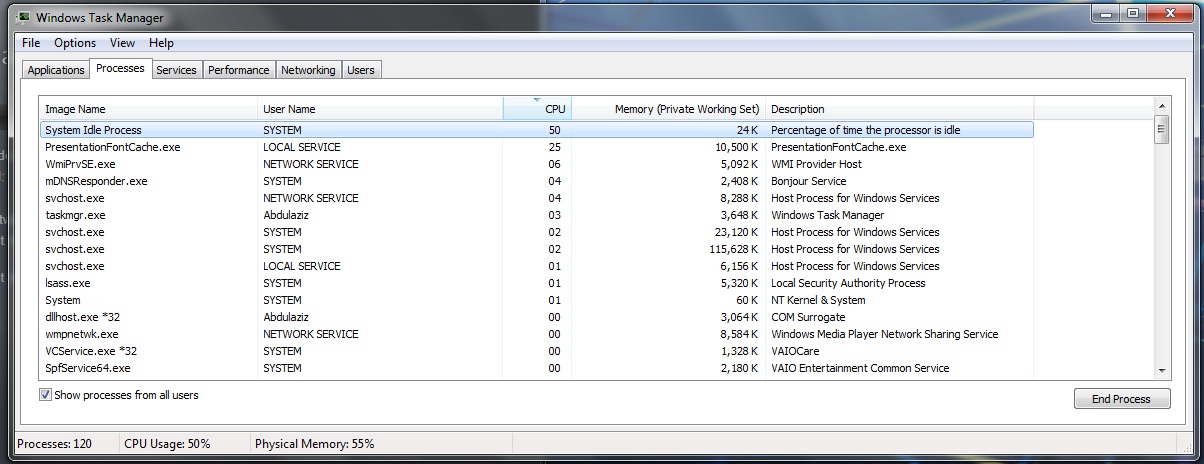Toggle Show processes from all users checkbox
Screen dimensions: 1204x464
45,395
